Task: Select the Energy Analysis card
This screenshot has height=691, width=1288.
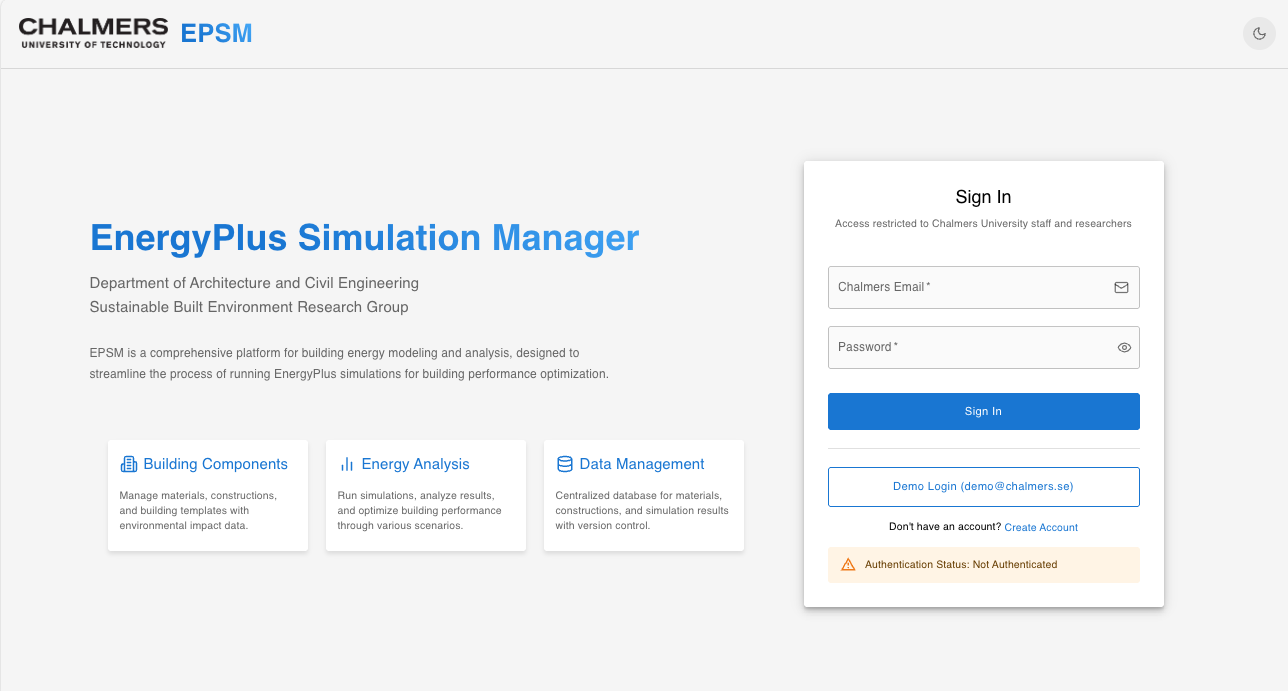Action: pos(425,495)
